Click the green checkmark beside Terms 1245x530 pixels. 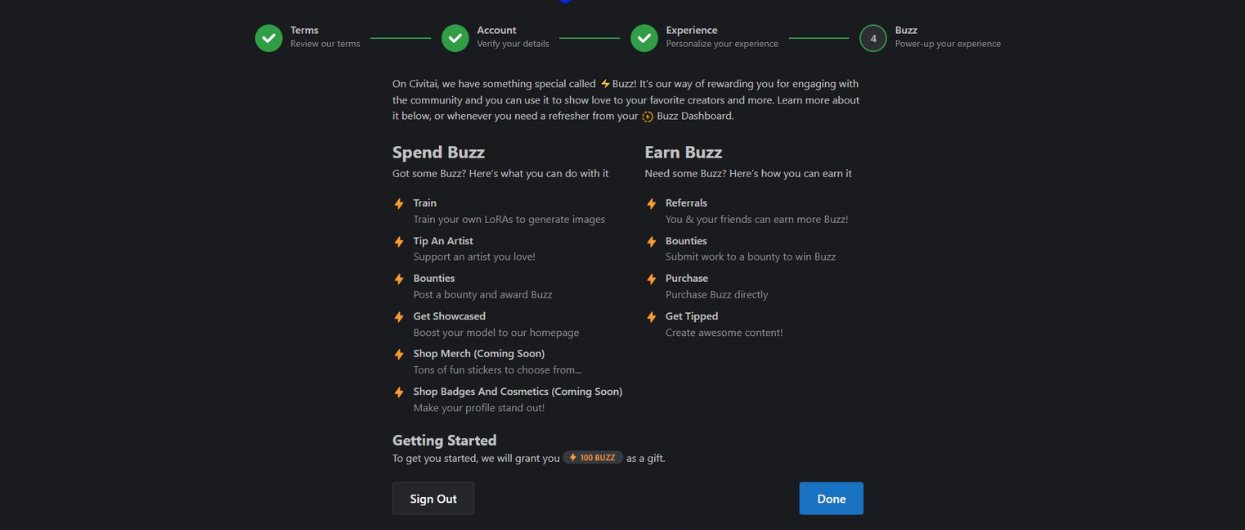268,38
